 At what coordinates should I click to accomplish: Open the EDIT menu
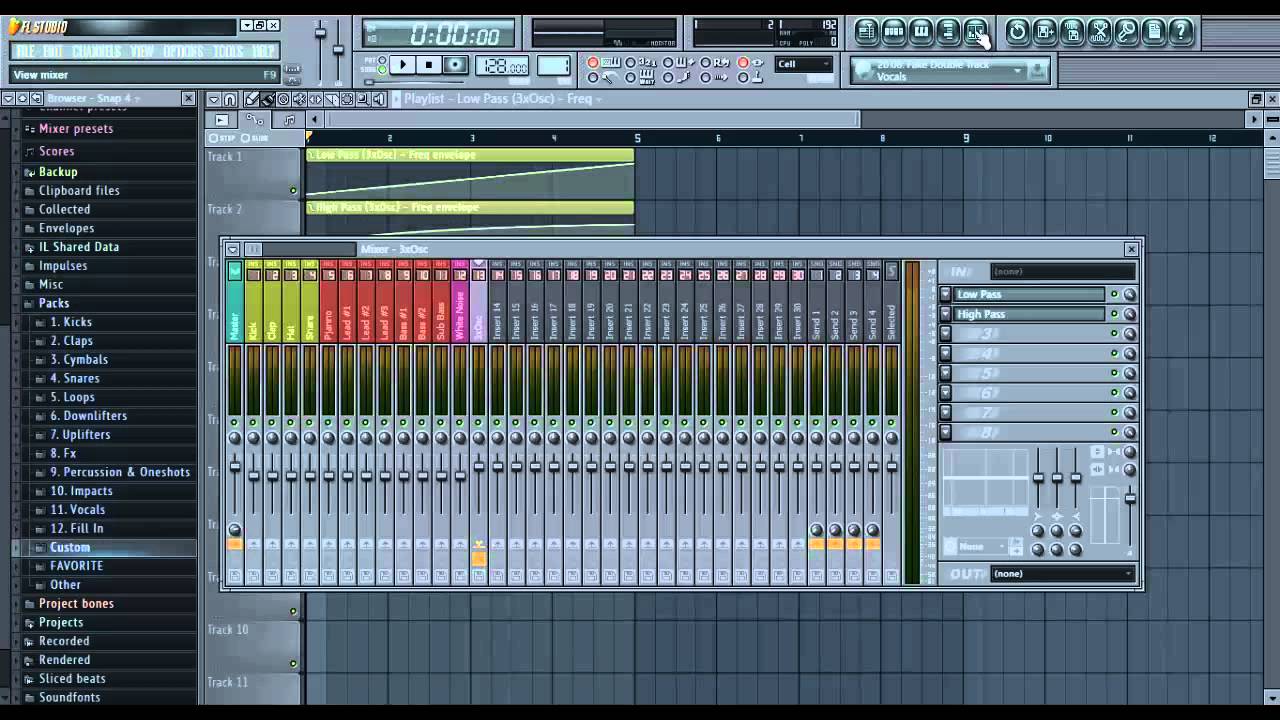click(x=53, y=52)
